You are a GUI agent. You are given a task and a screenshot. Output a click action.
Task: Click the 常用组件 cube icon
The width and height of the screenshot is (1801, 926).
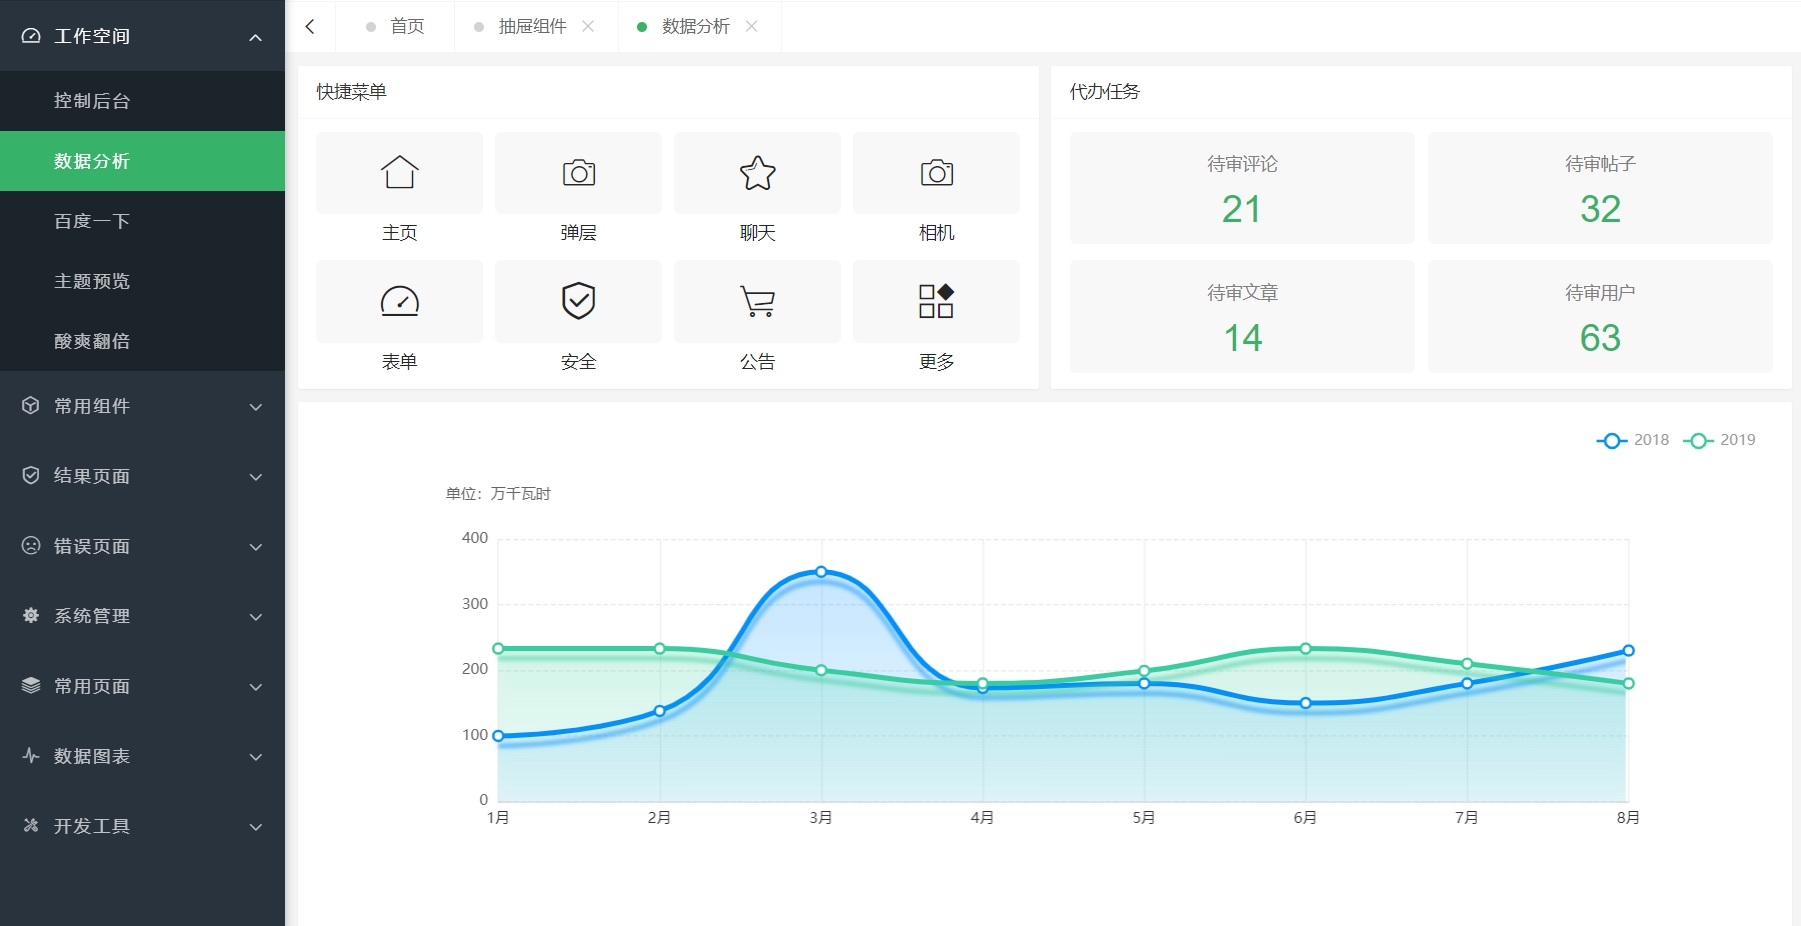click(x=31, y=406)
